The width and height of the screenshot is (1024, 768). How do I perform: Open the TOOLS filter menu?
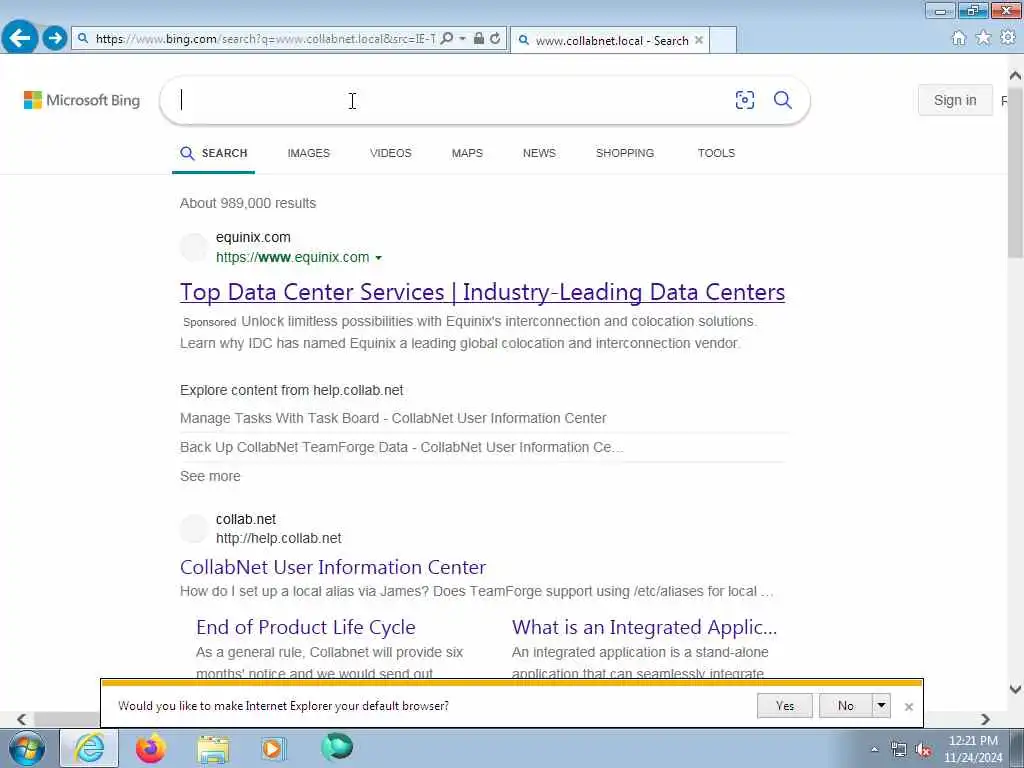point(716,153)
